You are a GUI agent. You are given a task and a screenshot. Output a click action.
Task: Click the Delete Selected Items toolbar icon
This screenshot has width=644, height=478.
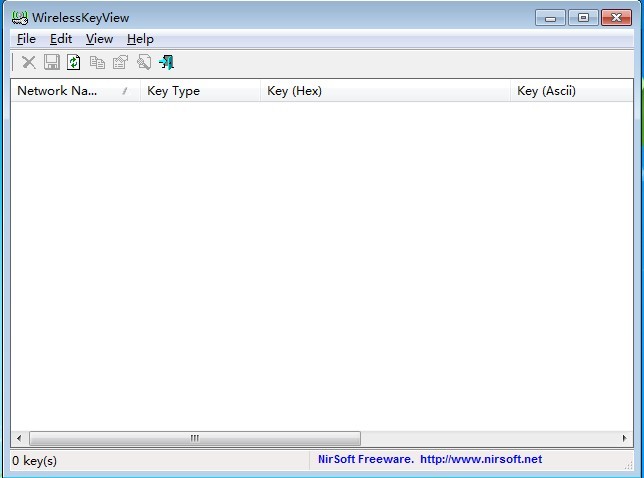(x=29, y=63)
